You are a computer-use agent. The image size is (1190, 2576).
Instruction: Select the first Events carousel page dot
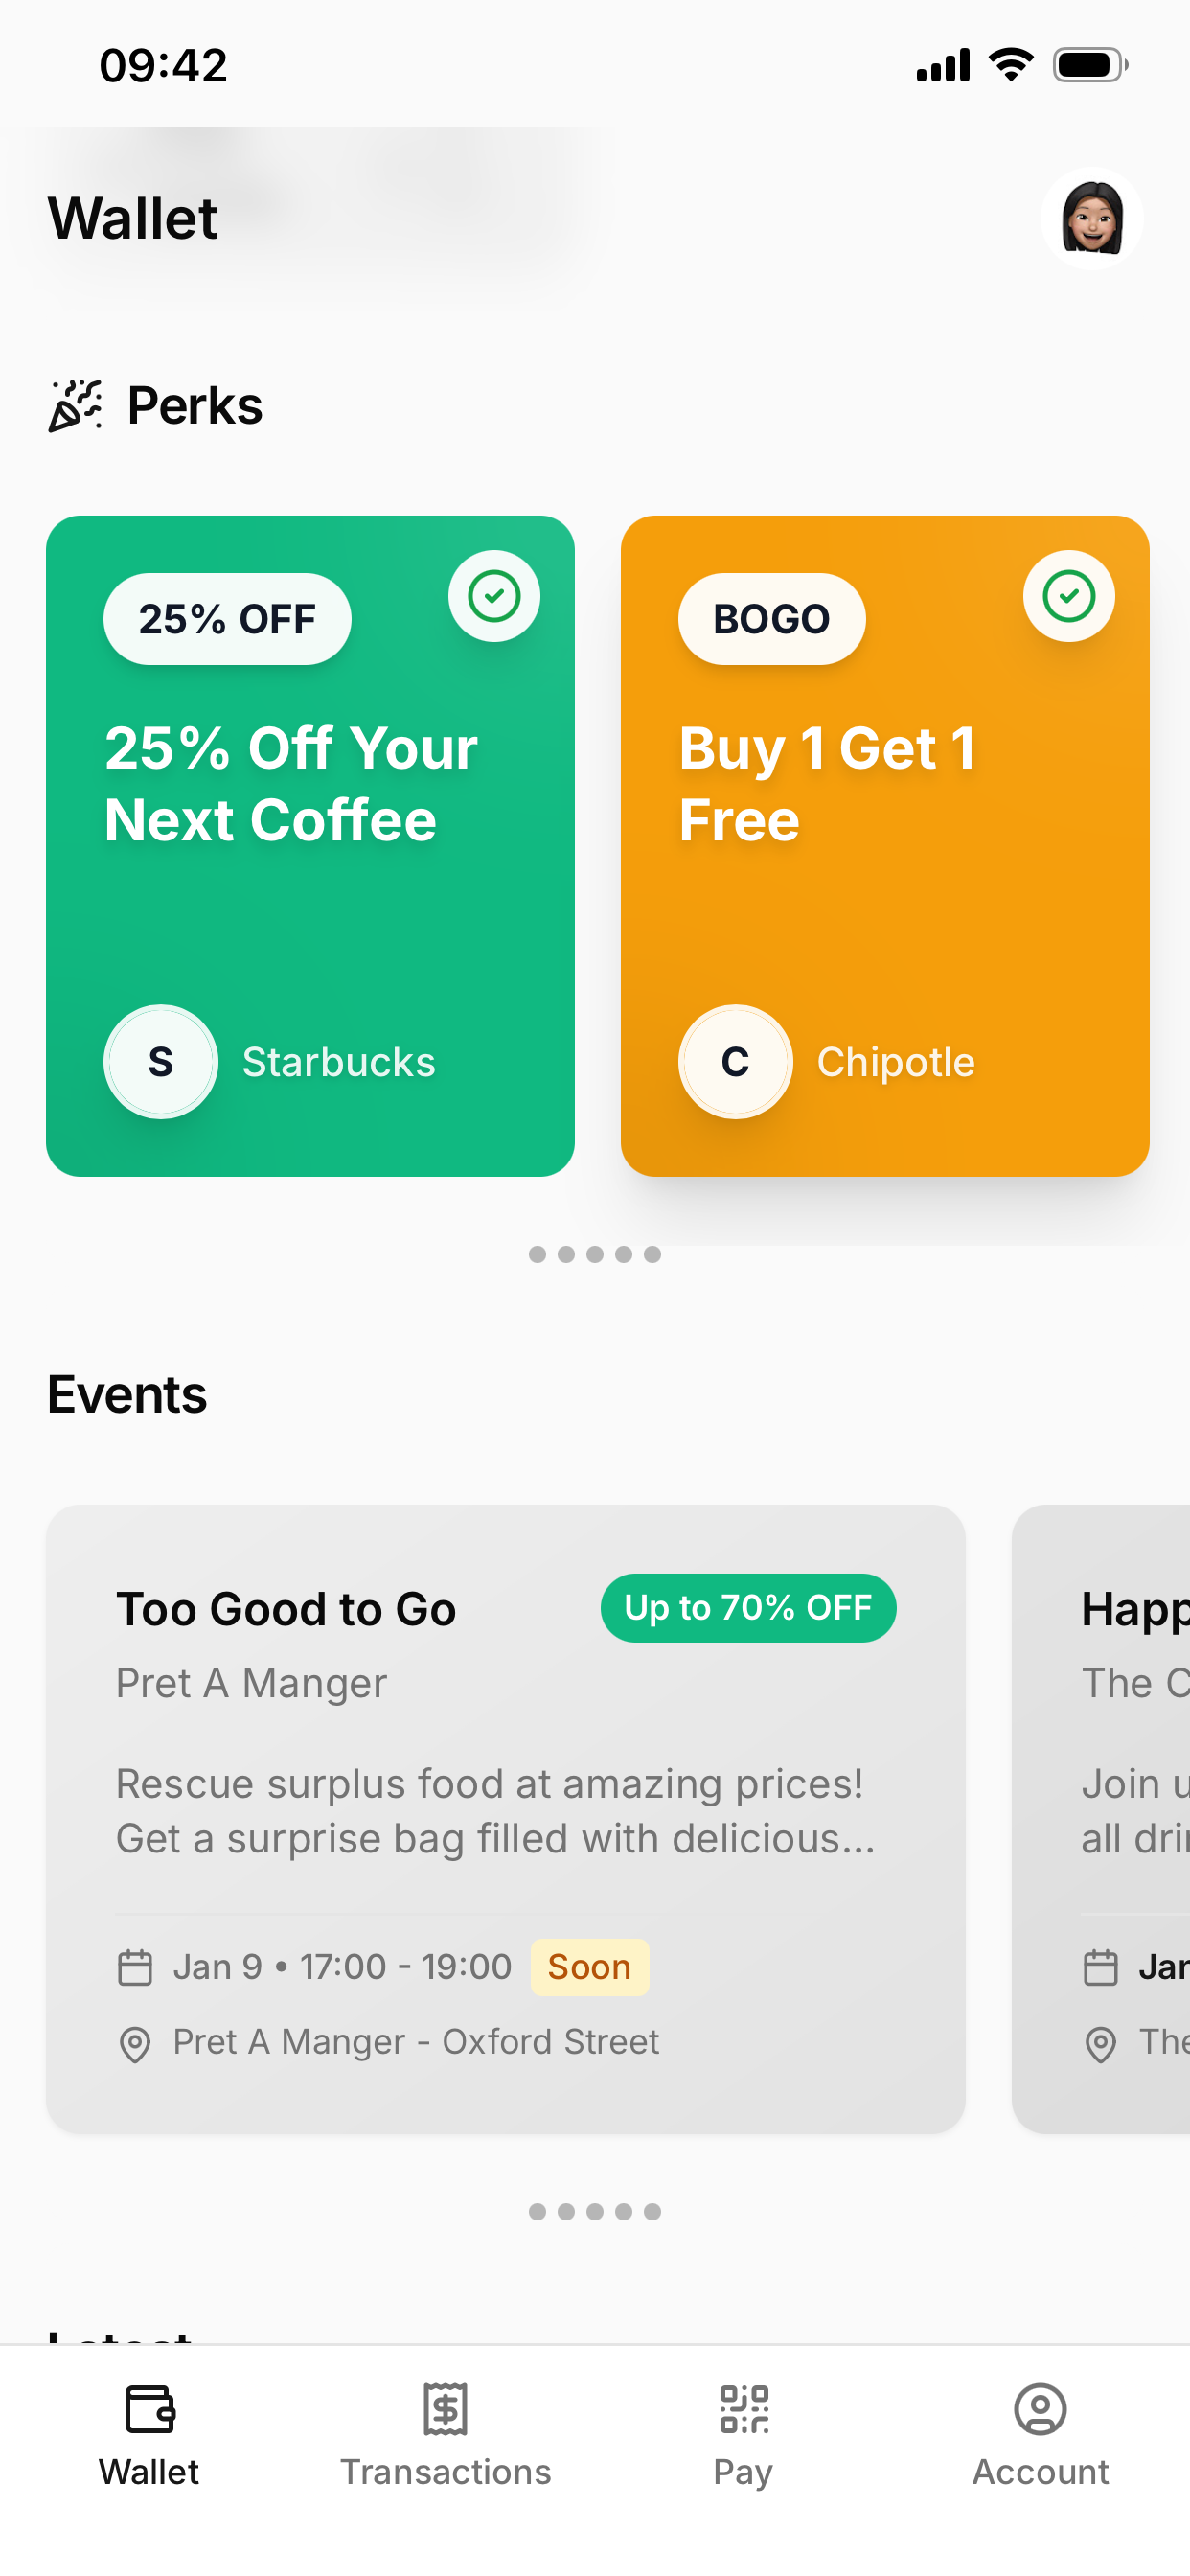point(537,2211)
